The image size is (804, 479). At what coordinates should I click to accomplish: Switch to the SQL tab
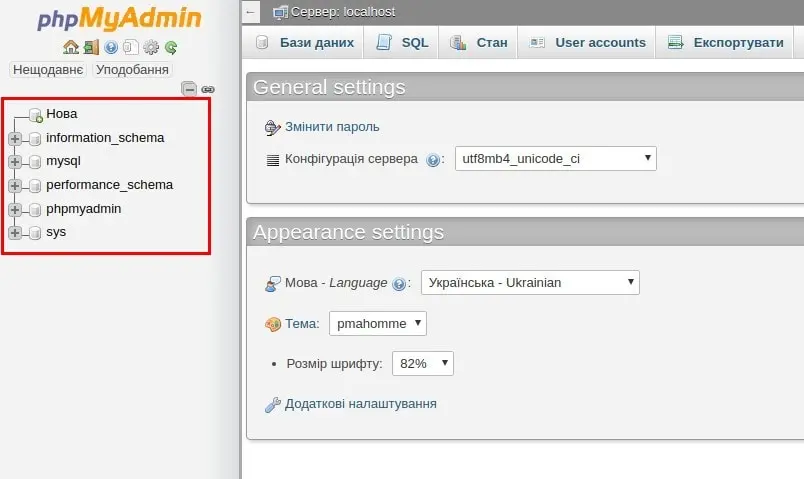[x=401, y=43]
